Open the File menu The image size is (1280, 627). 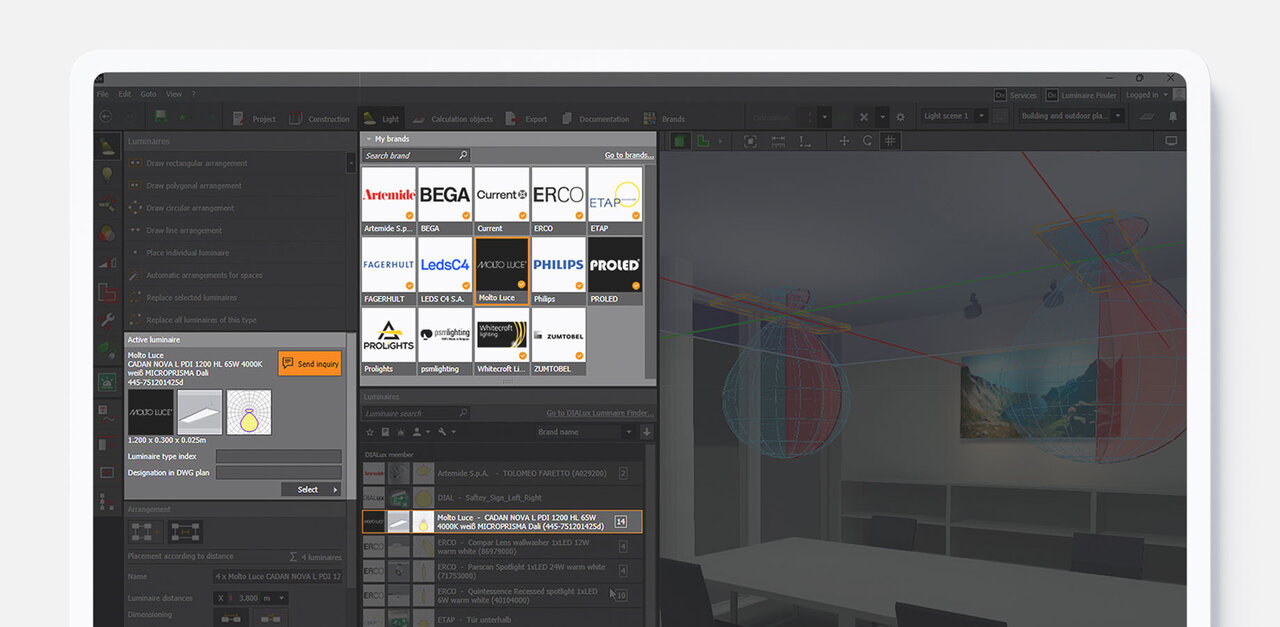pyautogui.click(x=103, y=94)
